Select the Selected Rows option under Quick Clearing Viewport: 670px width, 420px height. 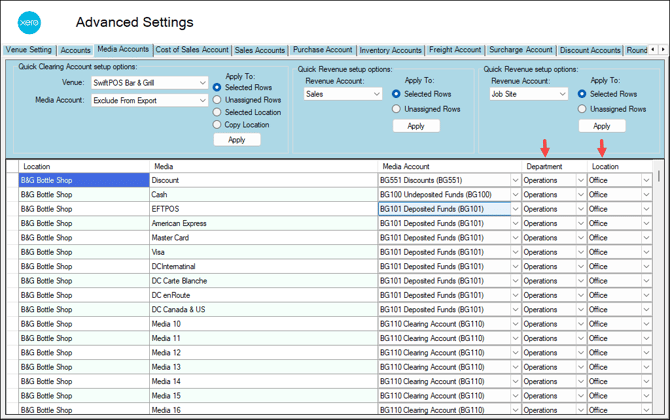coord(217,87)
